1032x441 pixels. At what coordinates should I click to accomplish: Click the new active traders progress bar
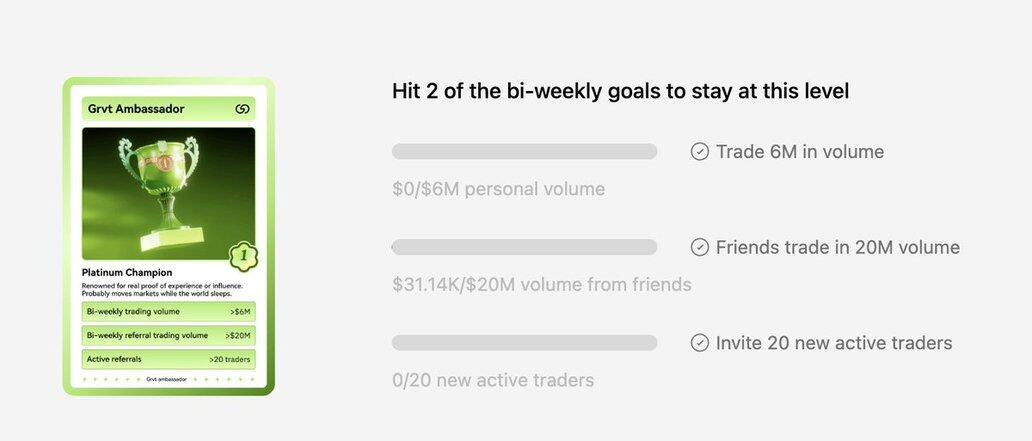524,343
